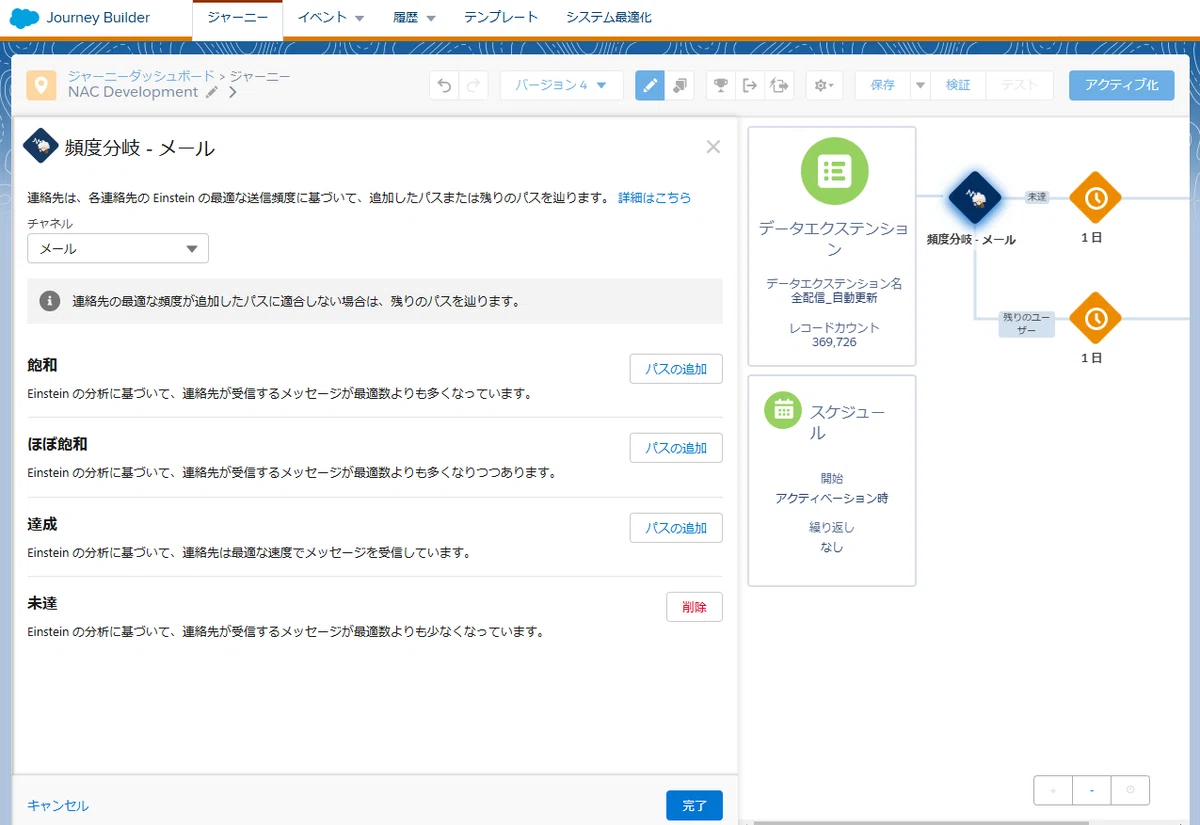Open the テンプレート tab
Viewport: 1200px width, 825px height.
point(501,18)
